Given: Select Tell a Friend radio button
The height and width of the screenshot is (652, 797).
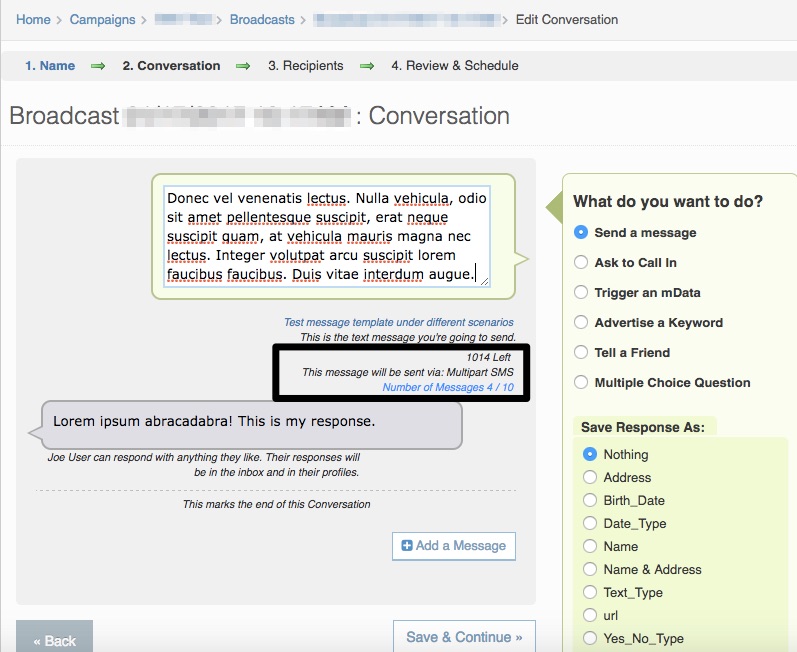Looking at the screenshot, I should [581, 352].
